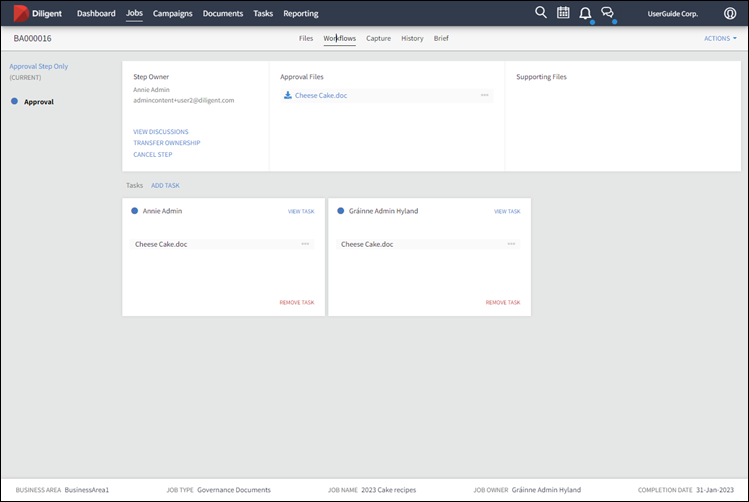Open the discussions chat bubbles icon
The height and width of the screenshot is (502, 749).
(607, 13)
